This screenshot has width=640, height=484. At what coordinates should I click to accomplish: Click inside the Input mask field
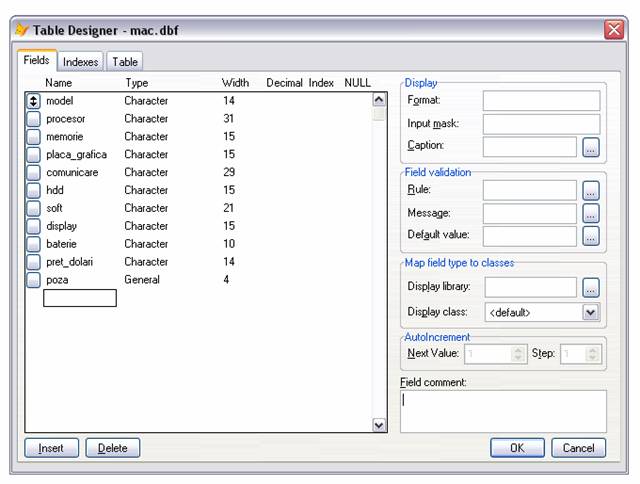tap(541, 124)
